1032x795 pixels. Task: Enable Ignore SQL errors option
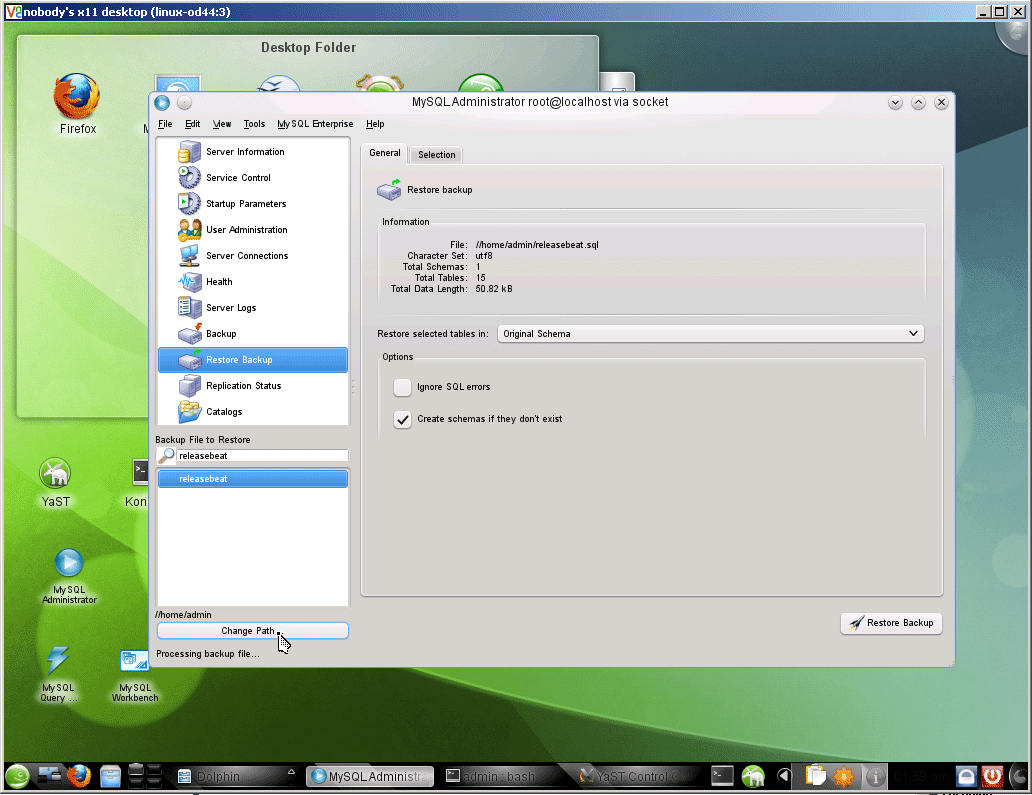[402, 387]
